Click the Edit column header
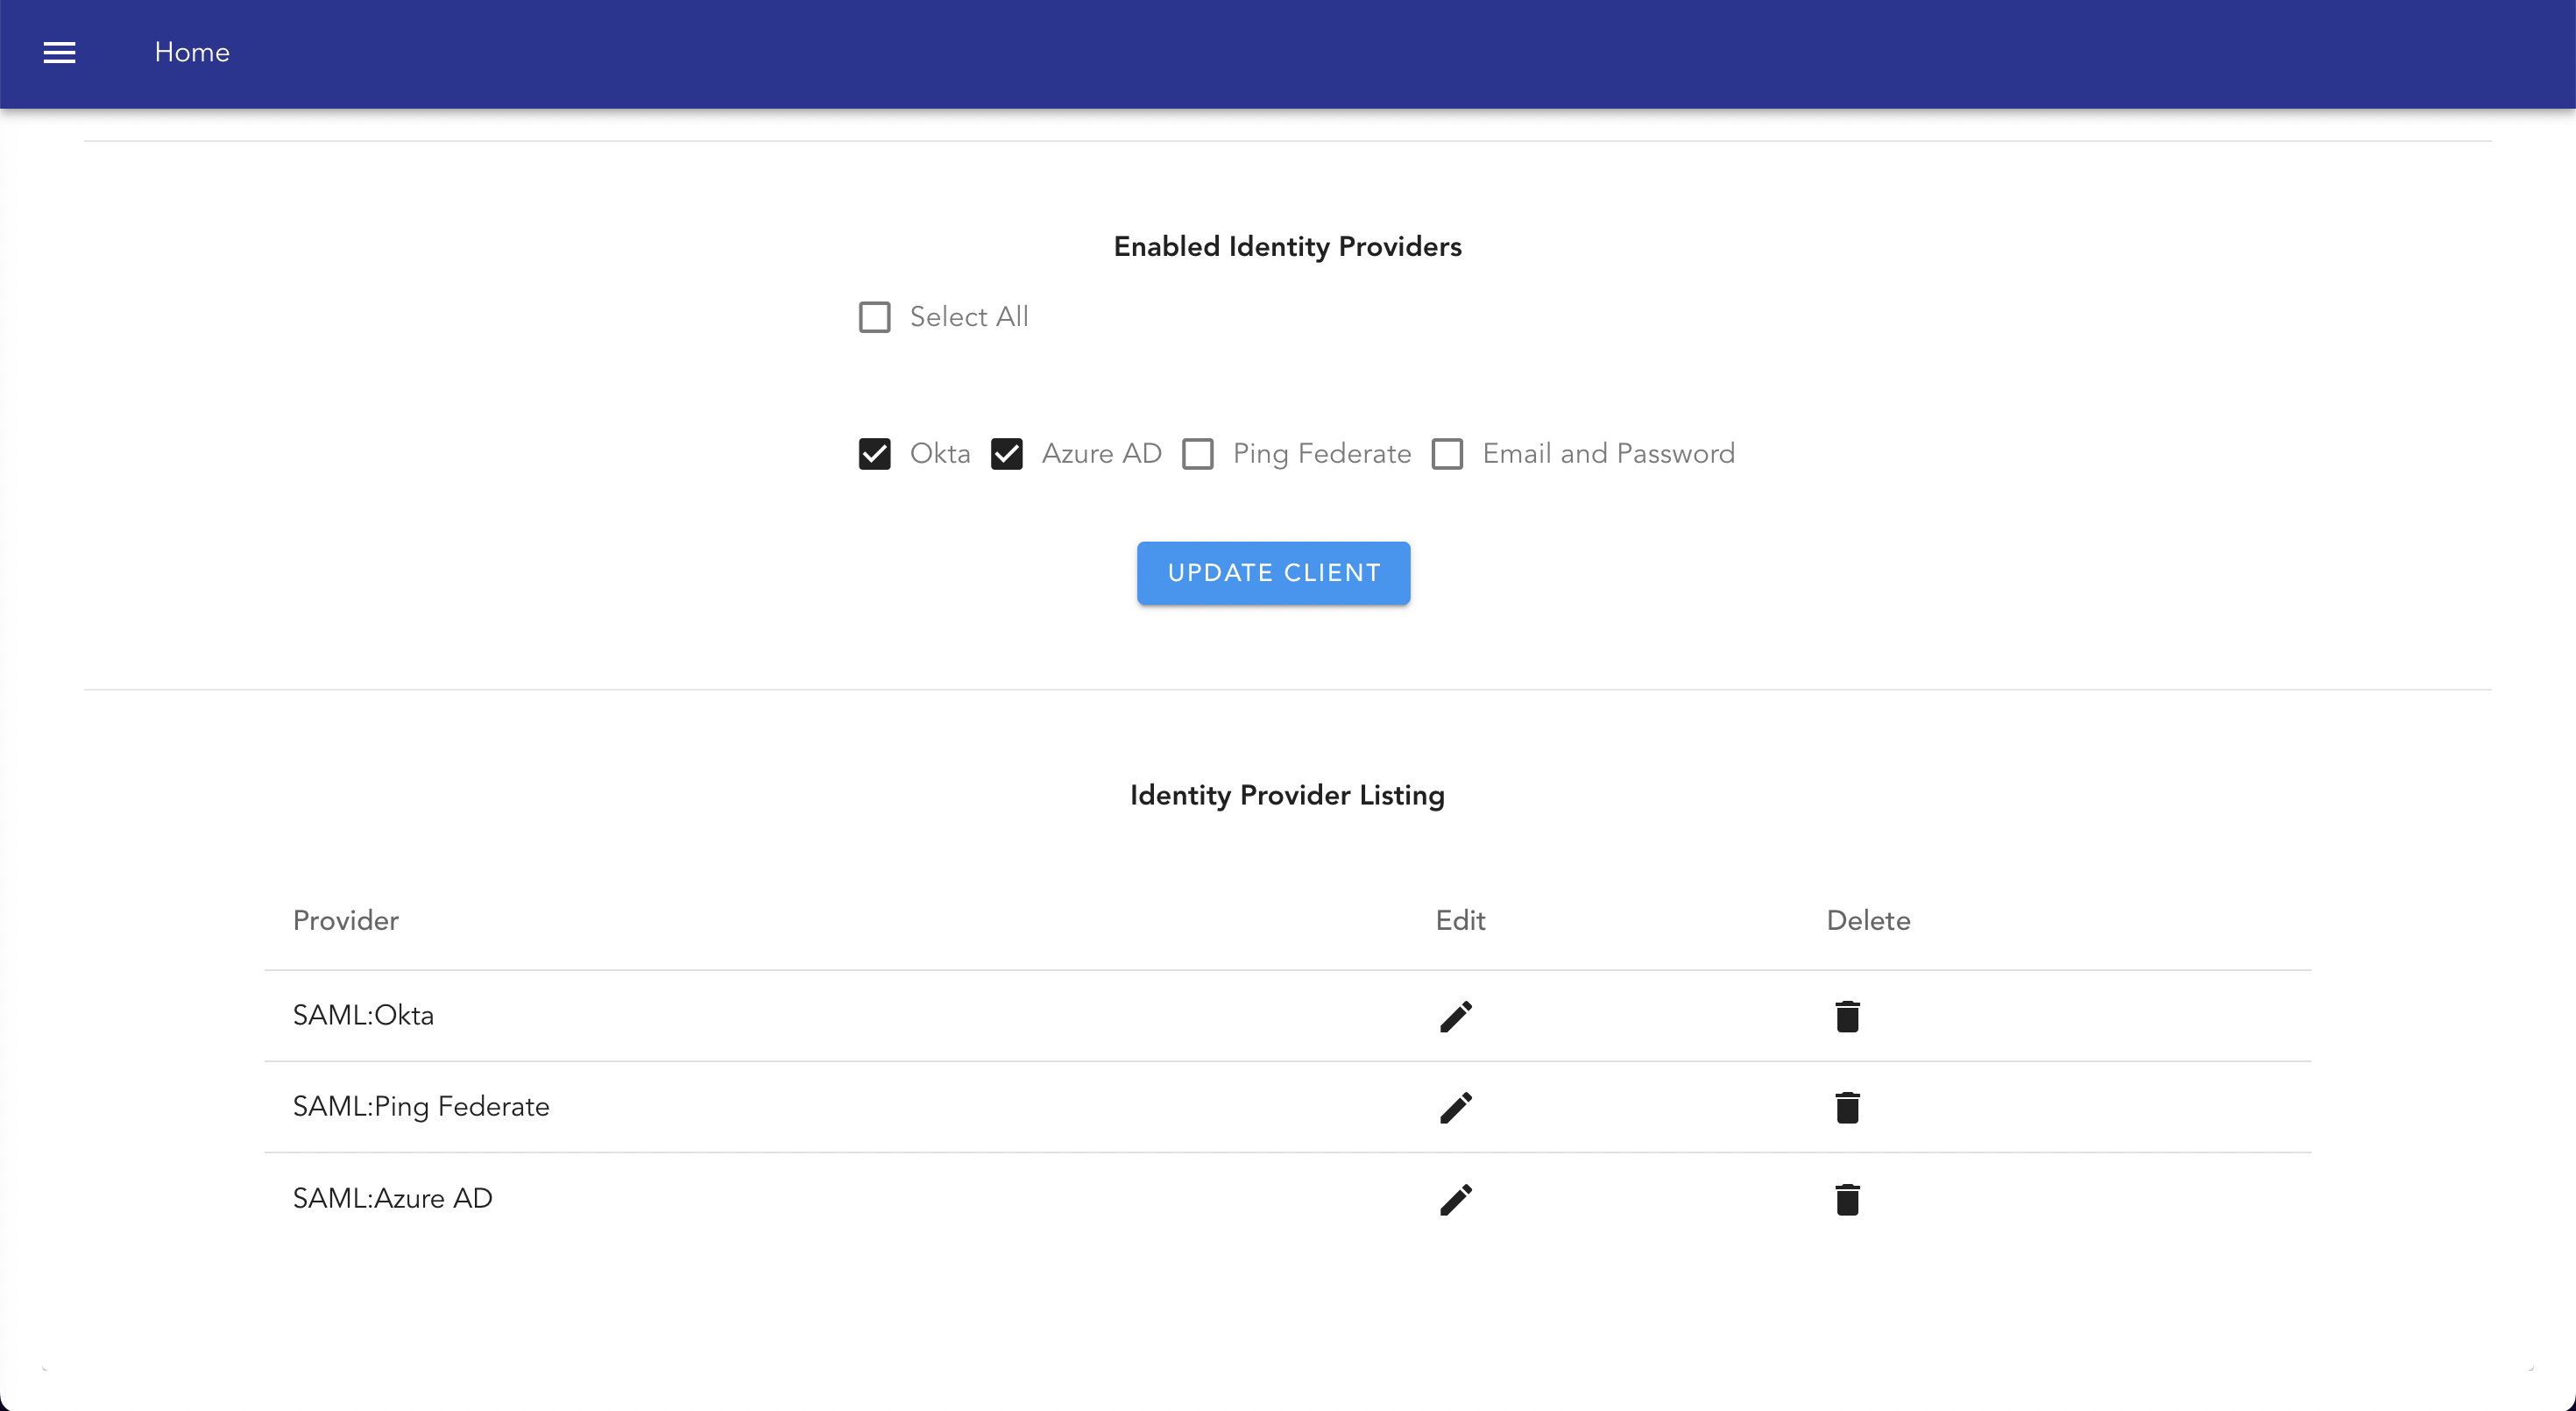The image size is (2576, 1411). 1459,920
